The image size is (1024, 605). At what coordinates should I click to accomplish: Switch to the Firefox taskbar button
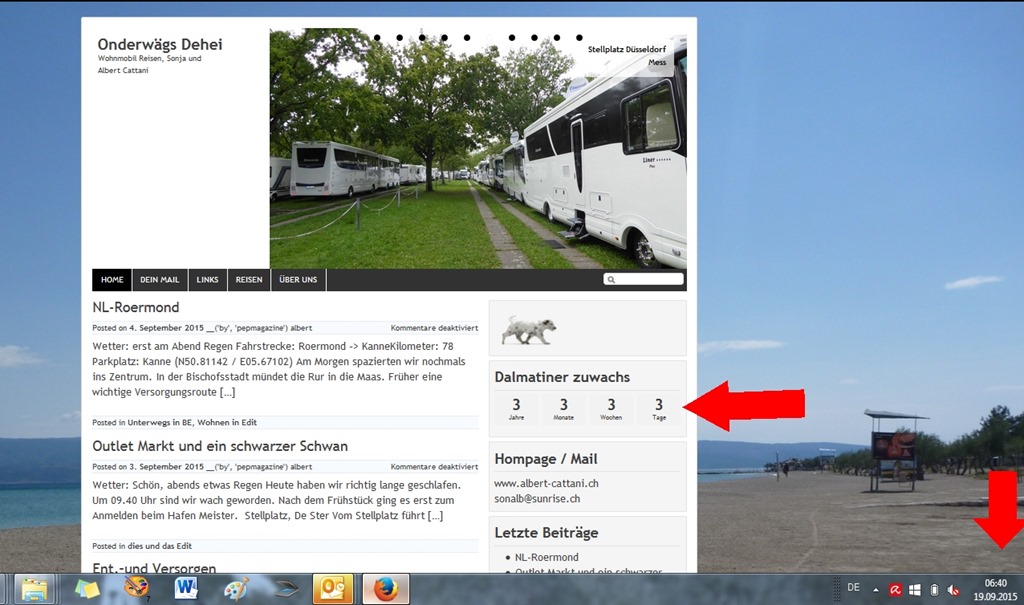point(386,589)
